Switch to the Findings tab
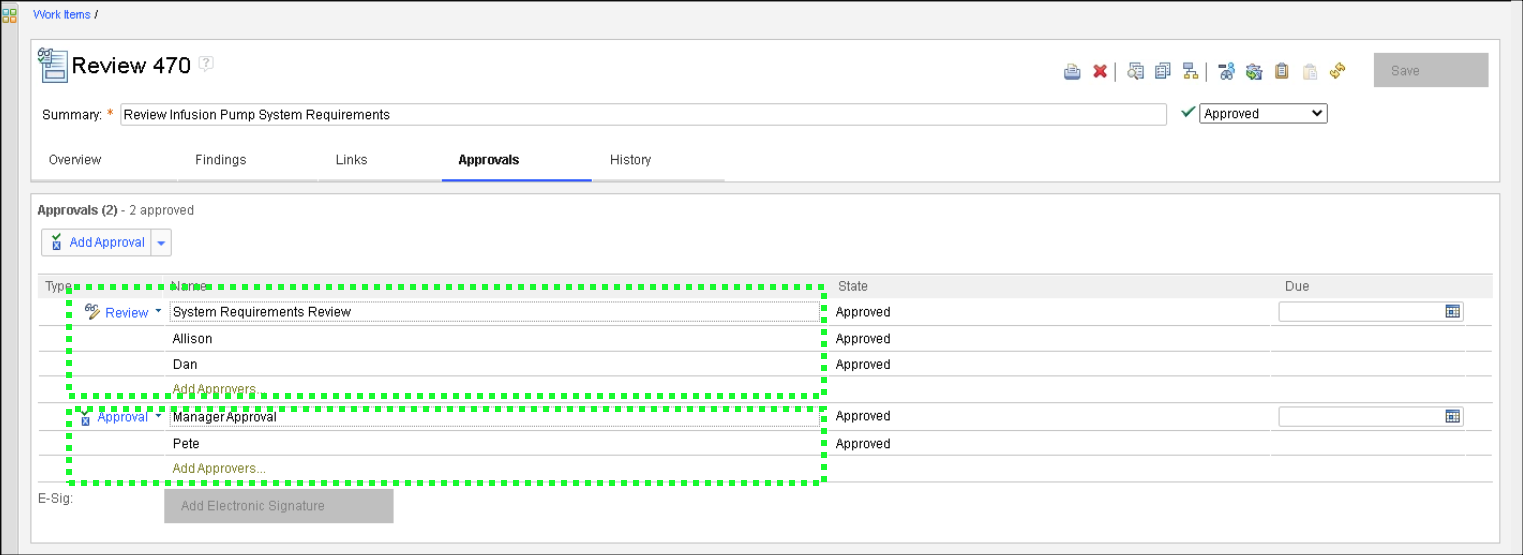This screenshot has height=555, width=1523. pos(220,160)
